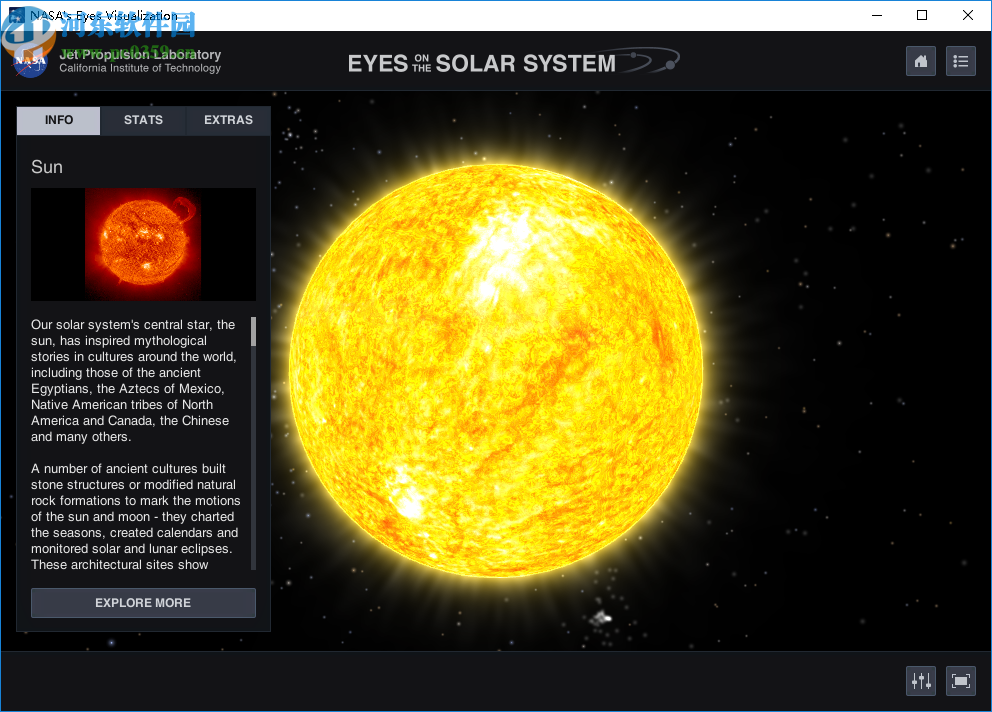The image size is (992, 712).
Task: Click the home icon in top toolbar
Action: pos(920,61)
